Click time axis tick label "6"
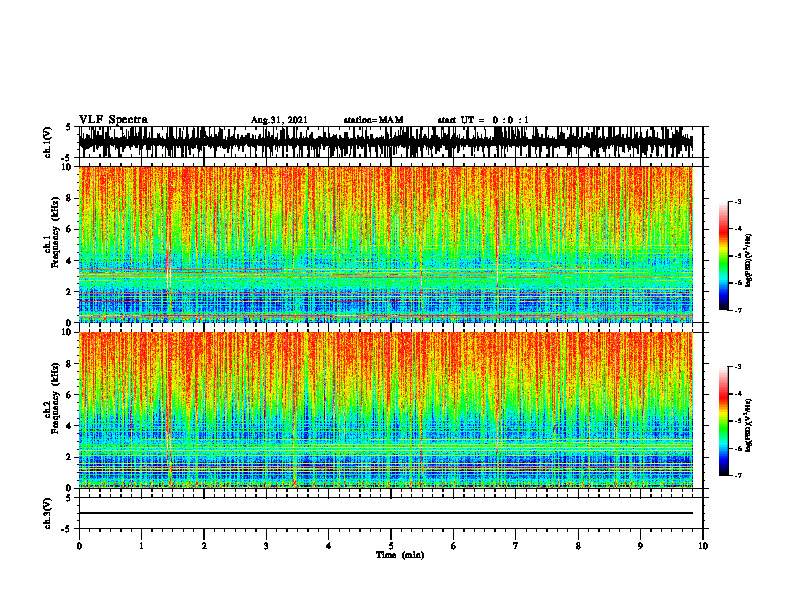Viewport: 792px width, 612px height. click(x=454, y=546)
